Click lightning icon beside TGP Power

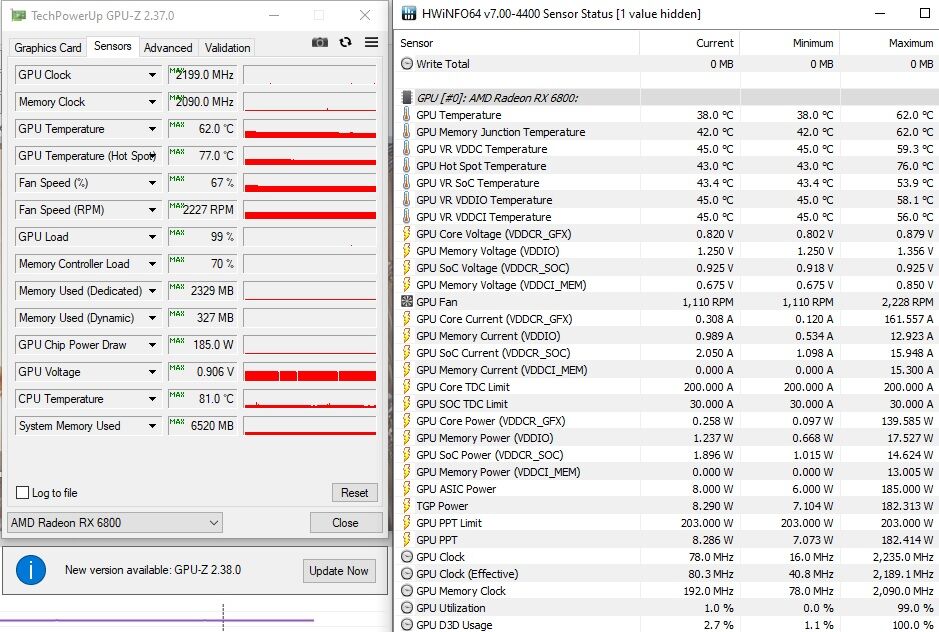[x=407, y=506]
